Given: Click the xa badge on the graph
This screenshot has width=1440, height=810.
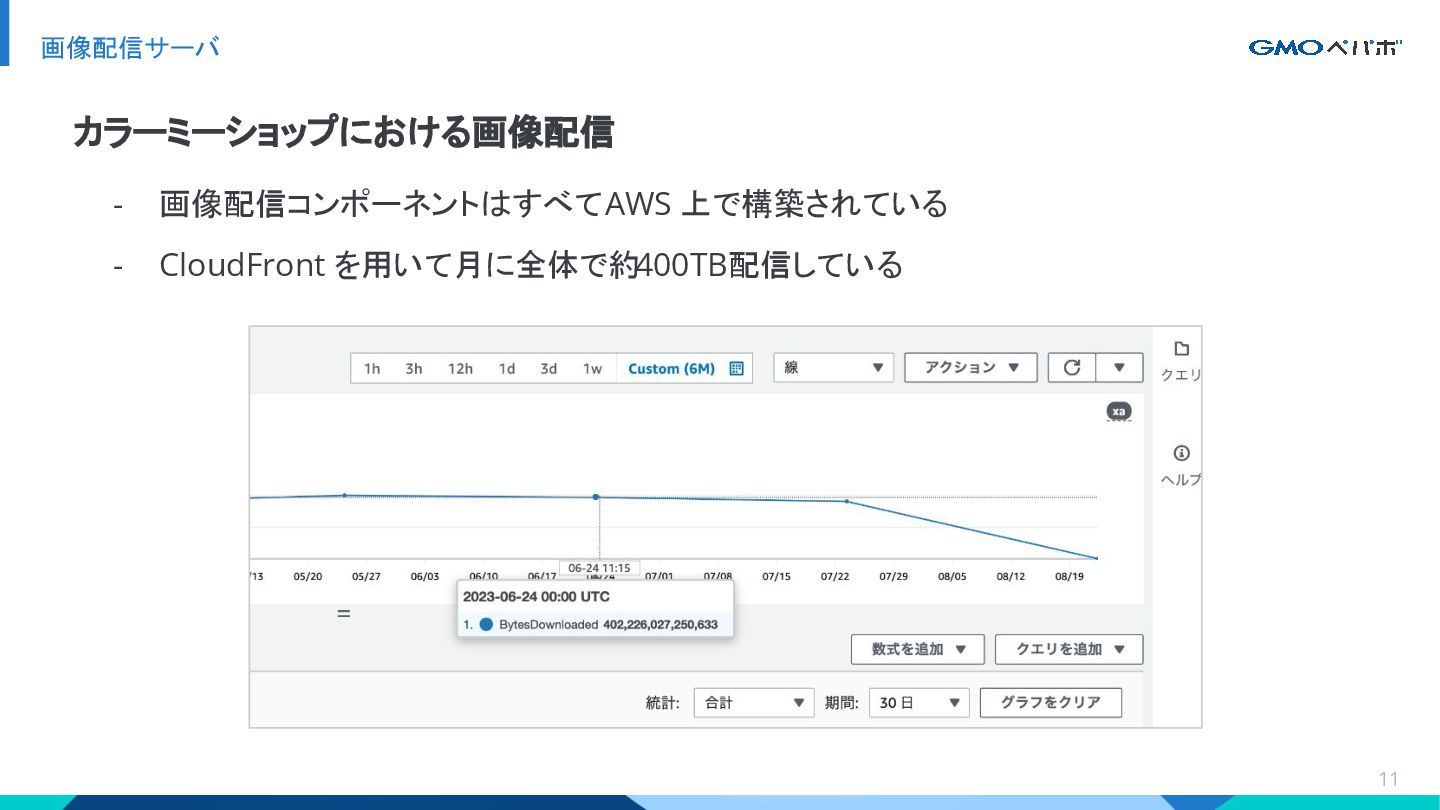Looking at the screenshot, I should click(x=1119, y=411).
